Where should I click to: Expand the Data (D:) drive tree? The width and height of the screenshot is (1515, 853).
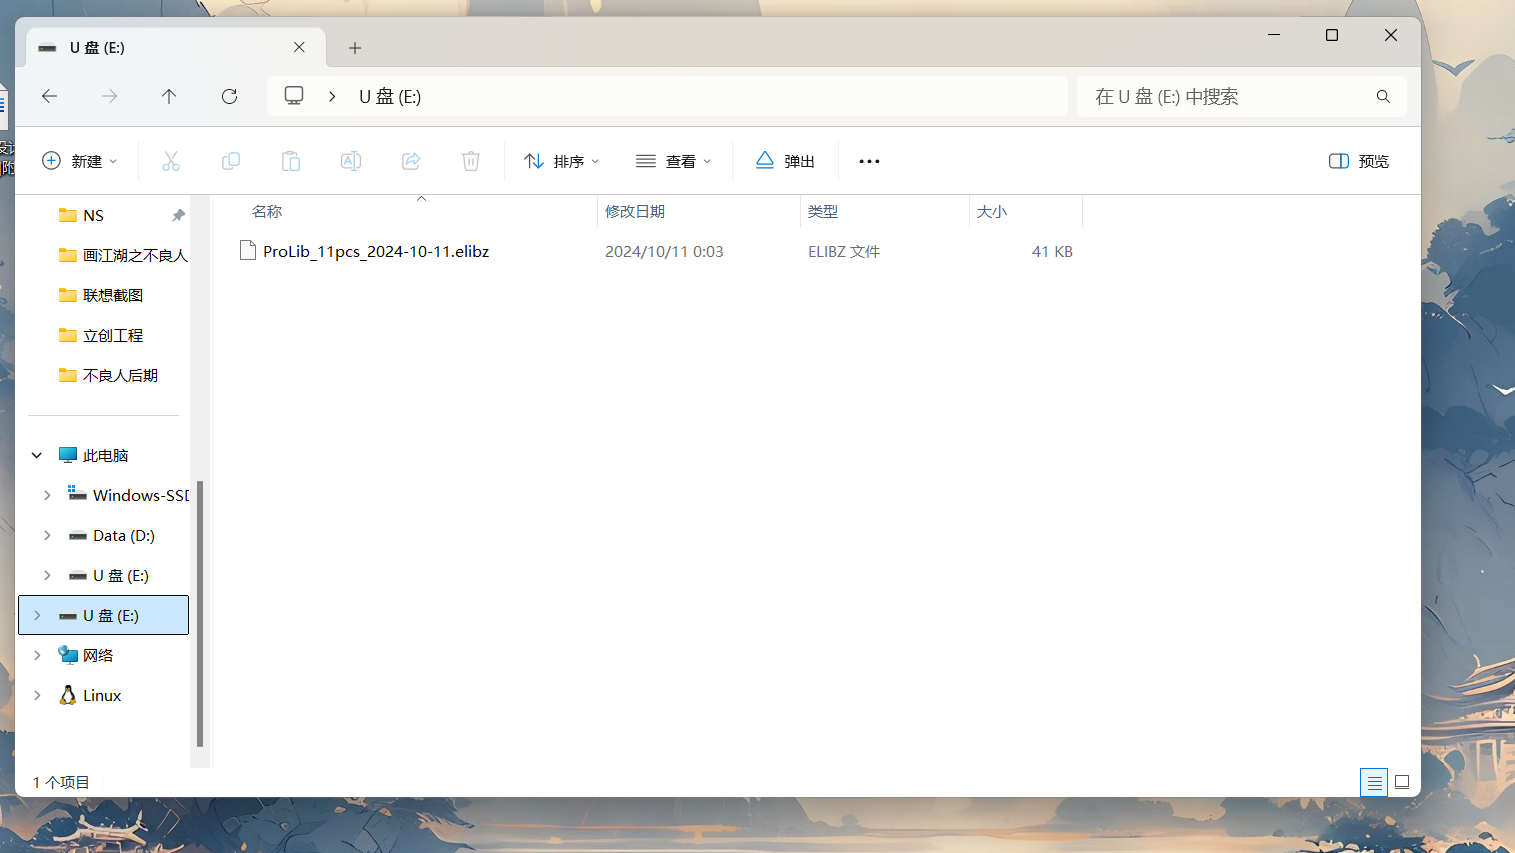tap(47, 536)
